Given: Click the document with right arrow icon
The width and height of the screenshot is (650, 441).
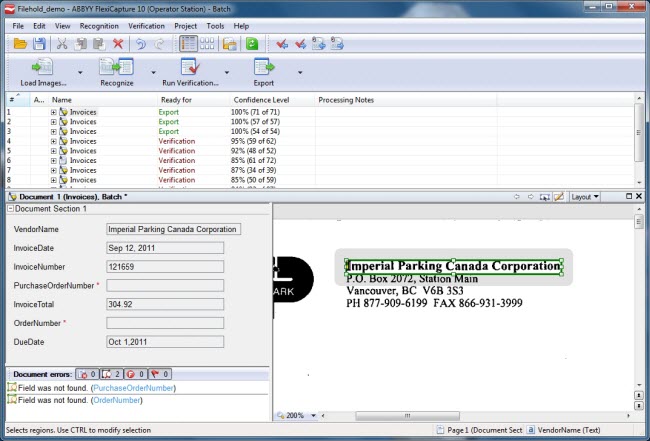Looking at the screenshot, I should [337, 44].
